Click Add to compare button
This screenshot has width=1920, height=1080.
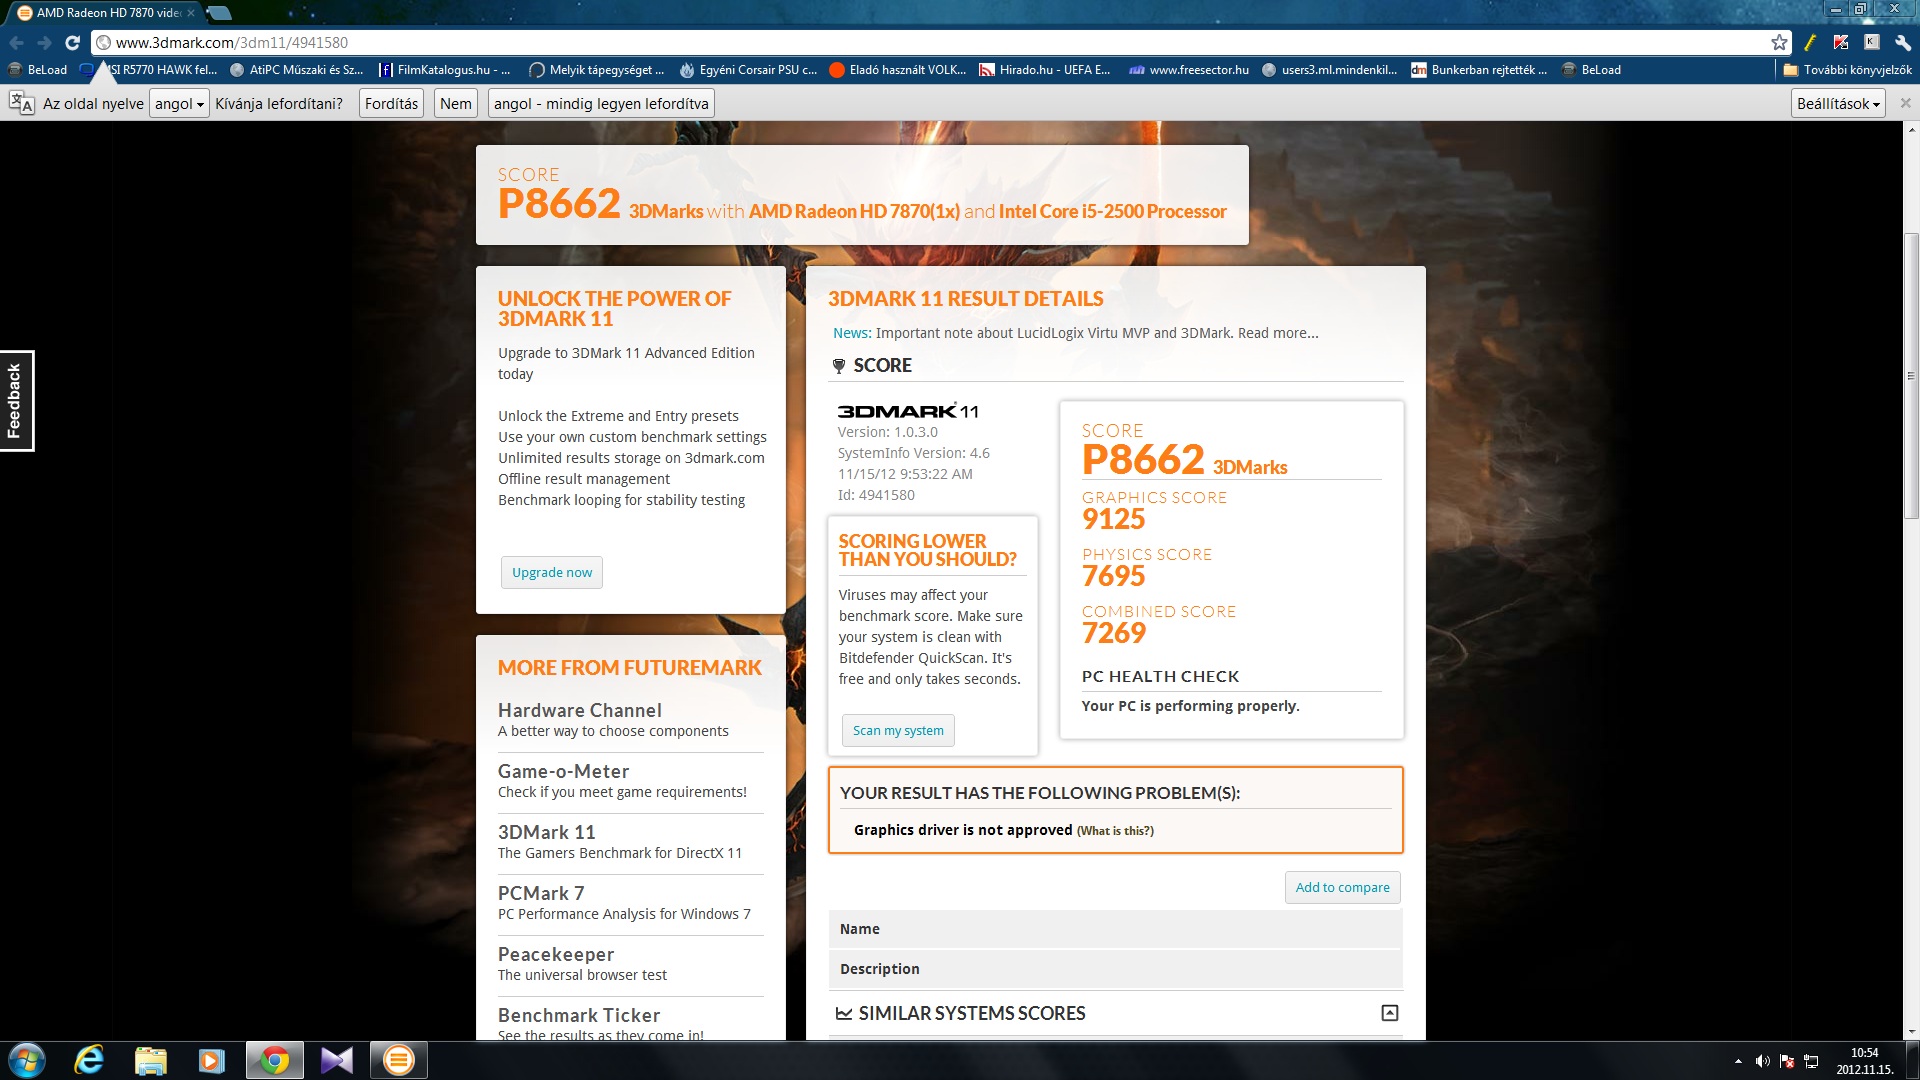click(x=1342, y=887)
